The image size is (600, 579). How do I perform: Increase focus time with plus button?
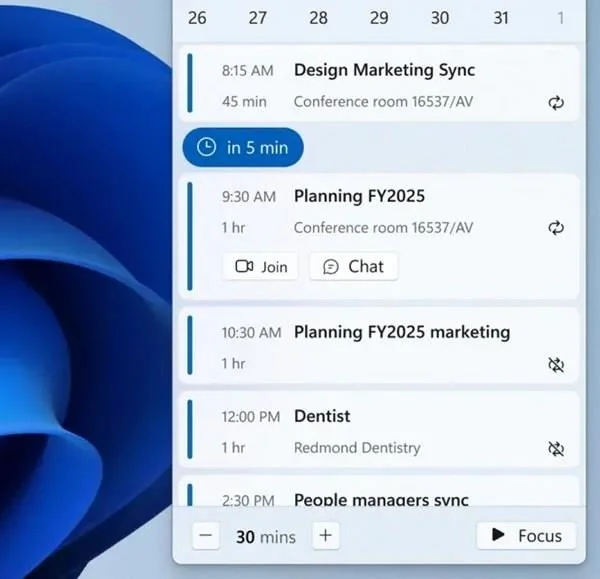tap(326, 535)
